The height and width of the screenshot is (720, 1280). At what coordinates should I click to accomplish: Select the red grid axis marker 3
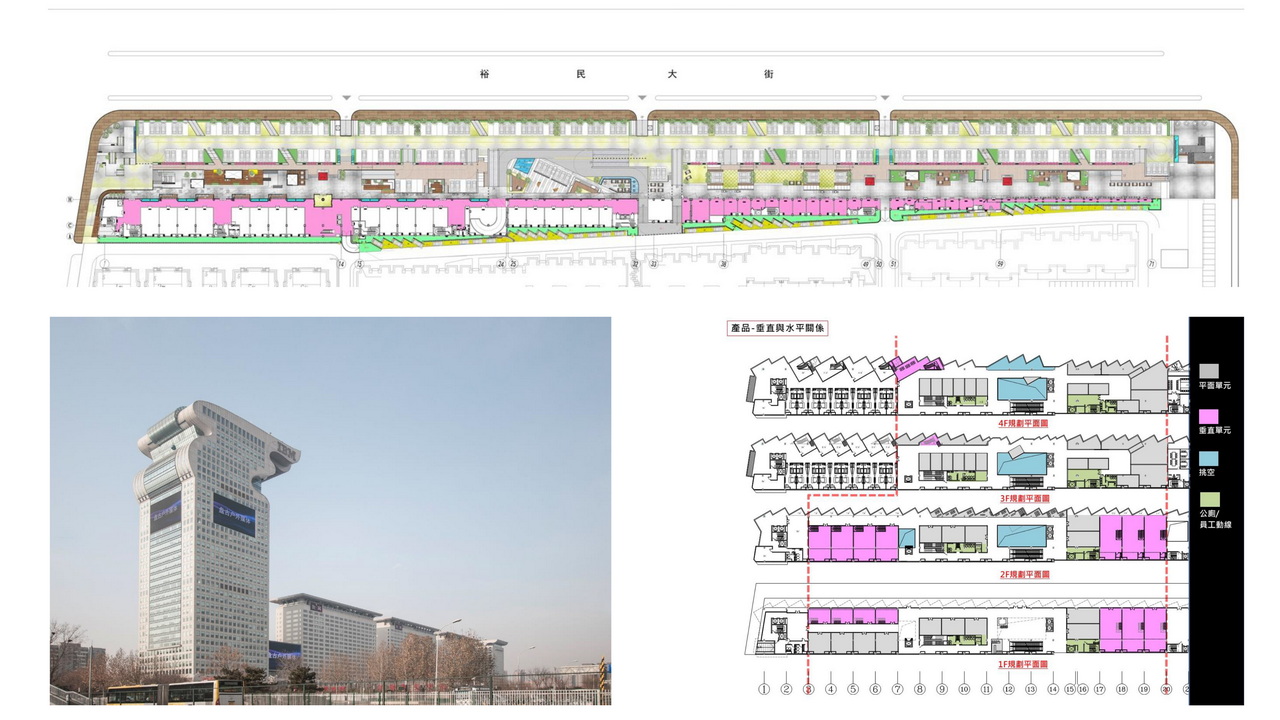pyautogui.click(x=808, y=689)
